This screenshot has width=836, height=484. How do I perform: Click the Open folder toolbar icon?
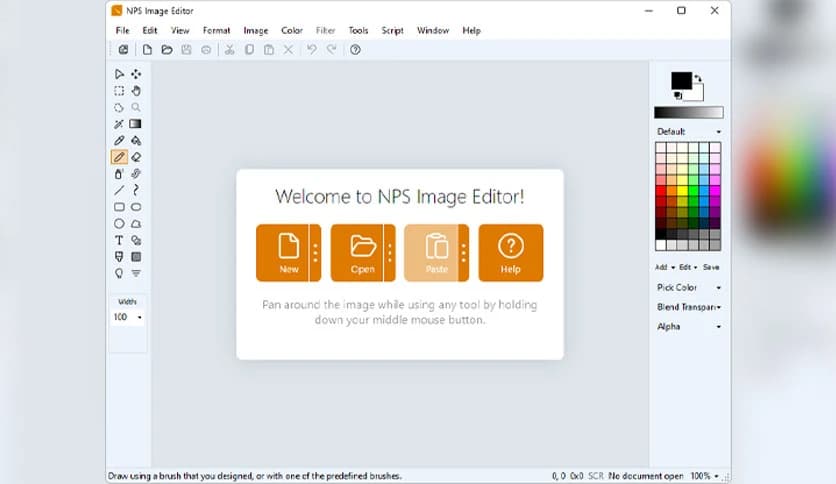pos(167,50)
